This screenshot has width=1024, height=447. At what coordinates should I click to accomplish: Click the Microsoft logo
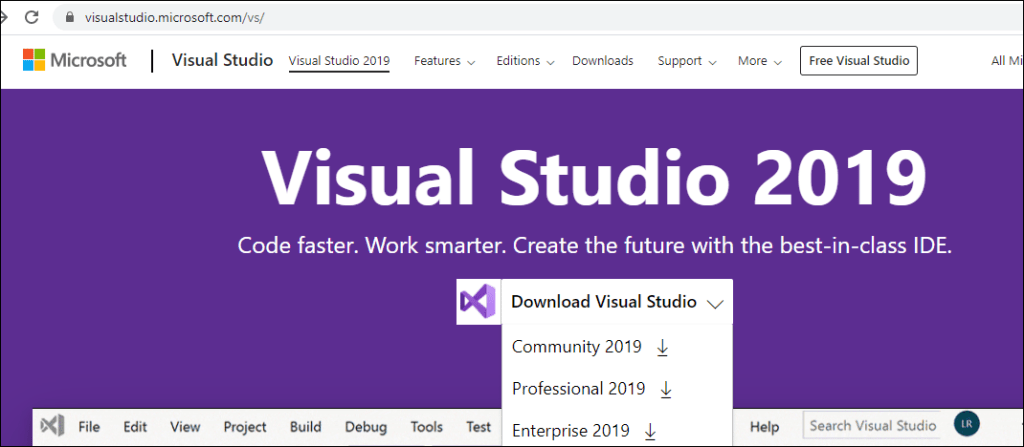(x=75, y=61)
